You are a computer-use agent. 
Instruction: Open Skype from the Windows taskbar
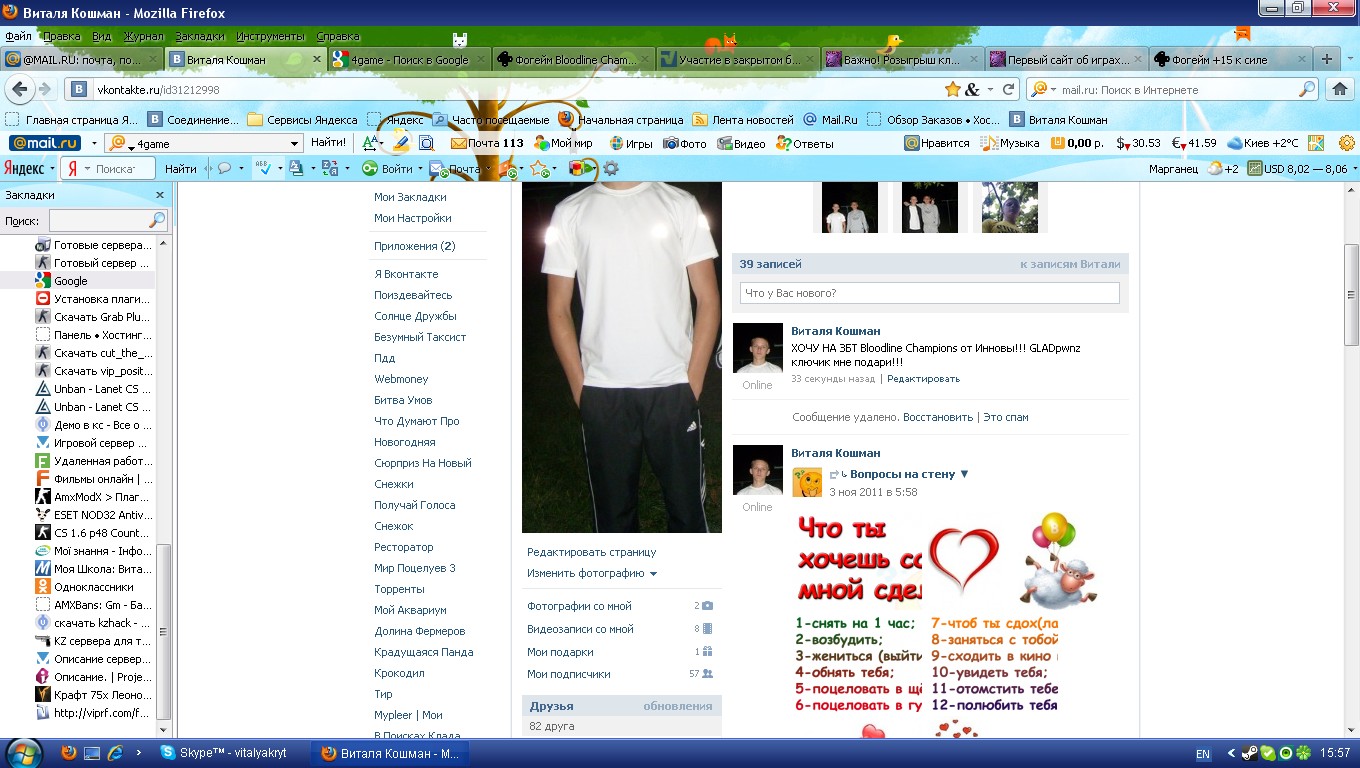[x=227, y=753]
